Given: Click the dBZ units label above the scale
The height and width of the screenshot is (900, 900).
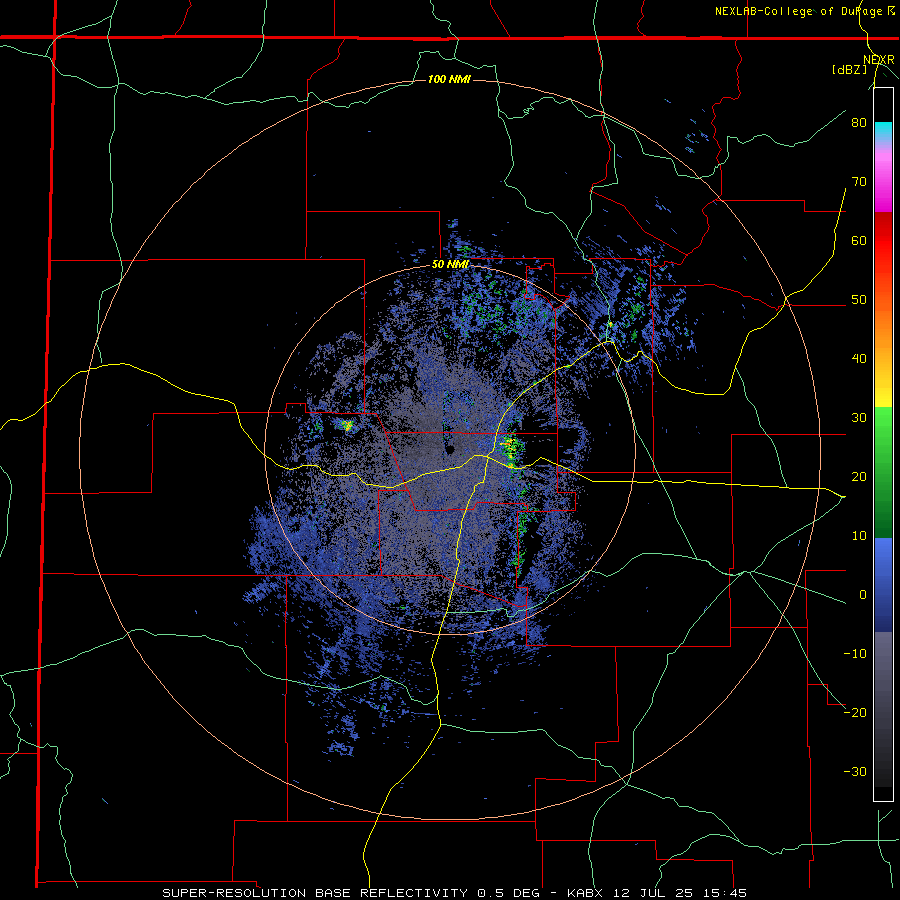Looking at the screenshot, I should point(849,70).
